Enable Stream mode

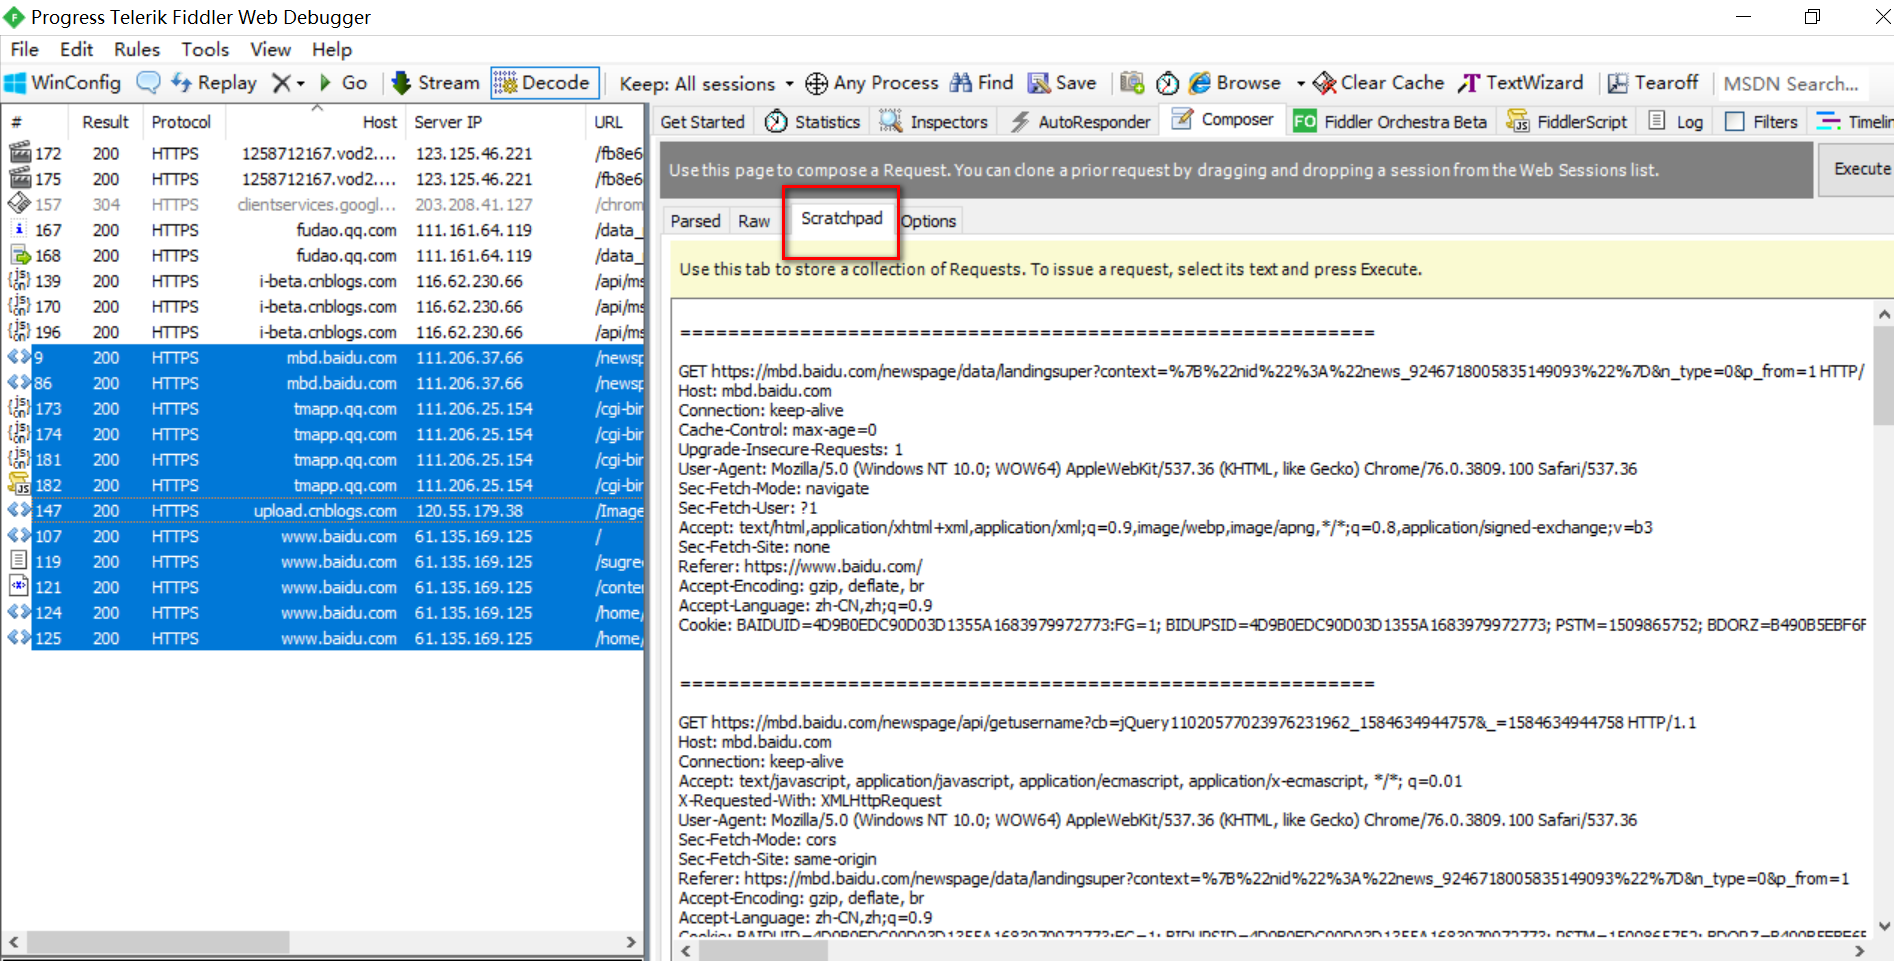(x=435, y=83)
